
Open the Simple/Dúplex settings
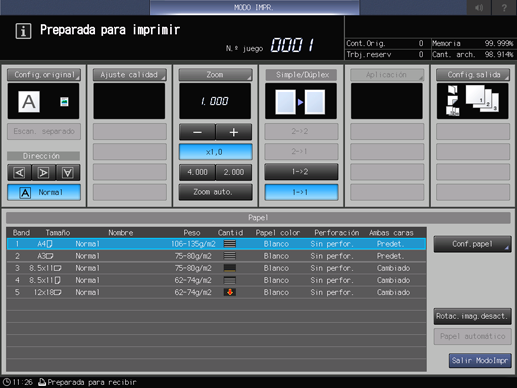[301, 75]
